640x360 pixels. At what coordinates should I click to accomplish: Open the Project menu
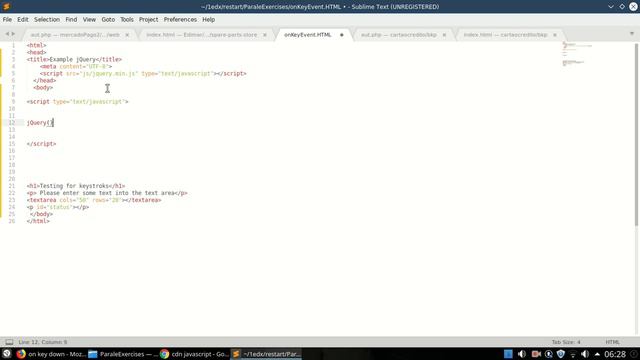click(149, 20)
